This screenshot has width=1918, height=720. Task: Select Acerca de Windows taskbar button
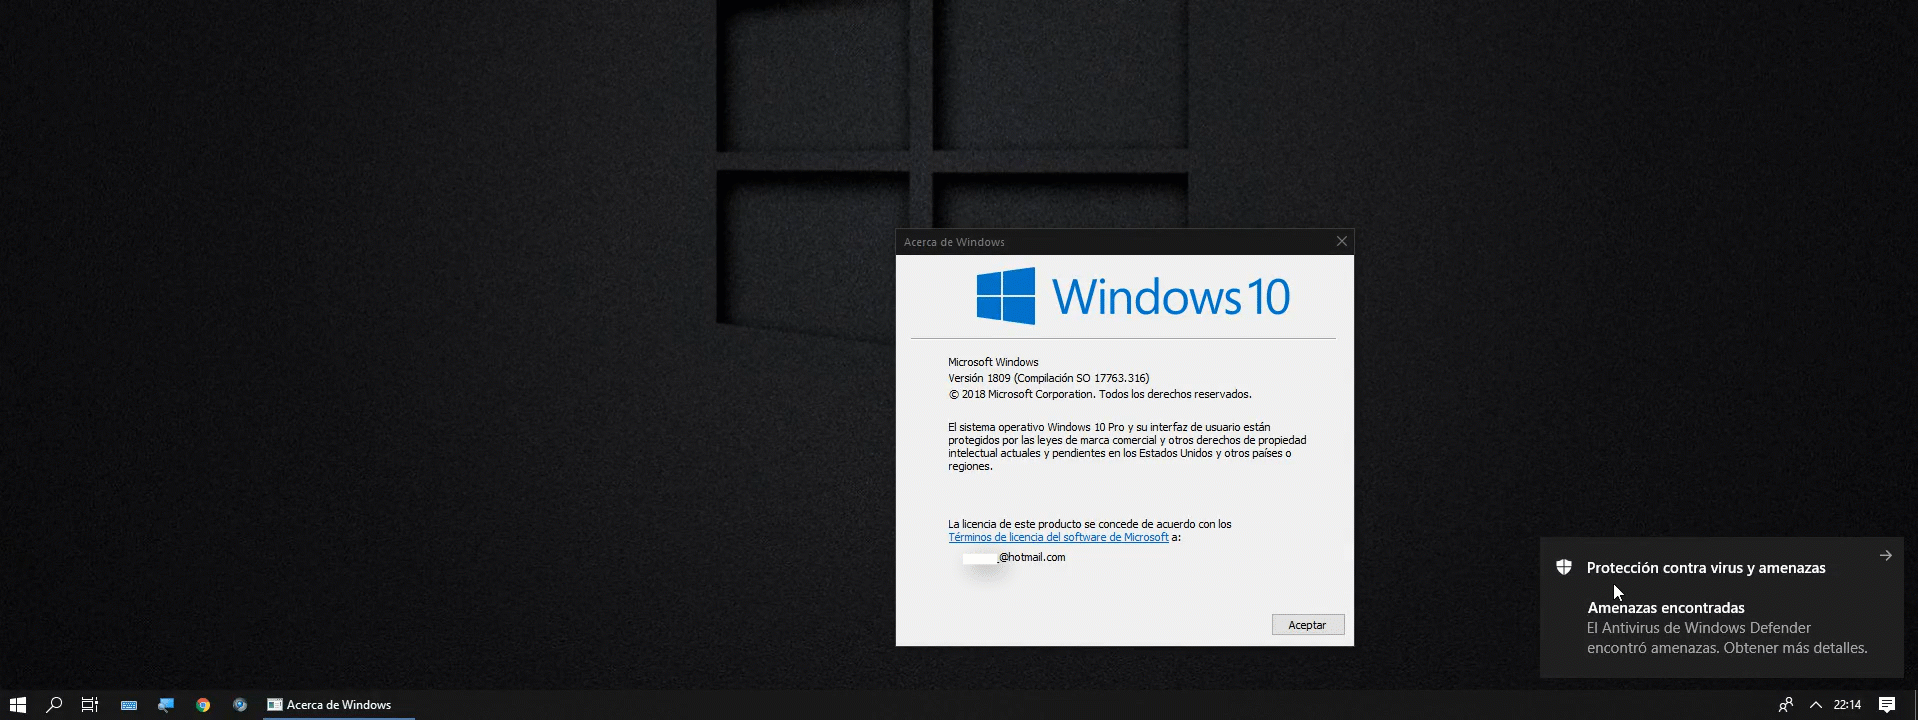[338, 705]
